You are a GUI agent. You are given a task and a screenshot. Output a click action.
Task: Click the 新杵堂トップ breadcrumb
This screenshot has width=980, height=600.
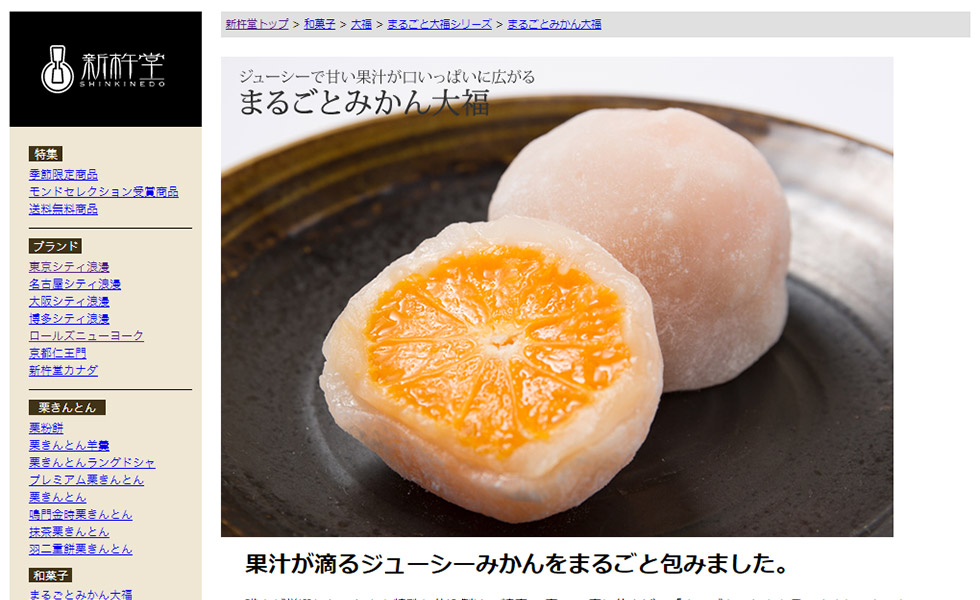[257, 24]
